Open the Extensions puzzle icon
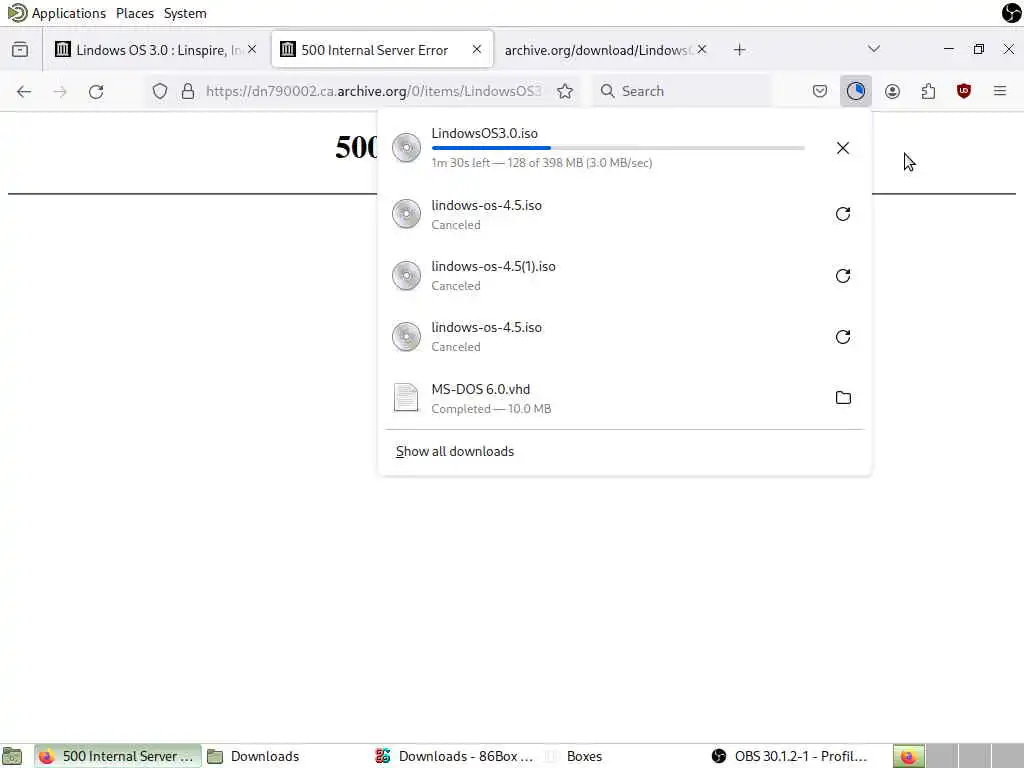1024x768 pixels. (928, 91)
